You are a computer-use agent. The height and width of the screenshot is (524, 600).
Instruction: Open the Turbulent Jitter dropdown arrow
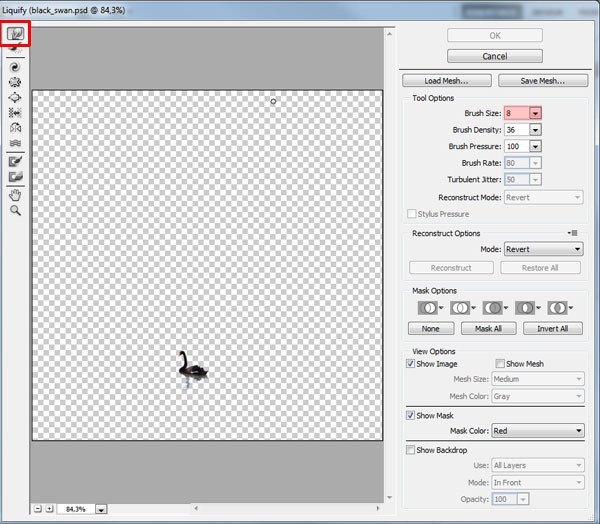click(535, 180)
